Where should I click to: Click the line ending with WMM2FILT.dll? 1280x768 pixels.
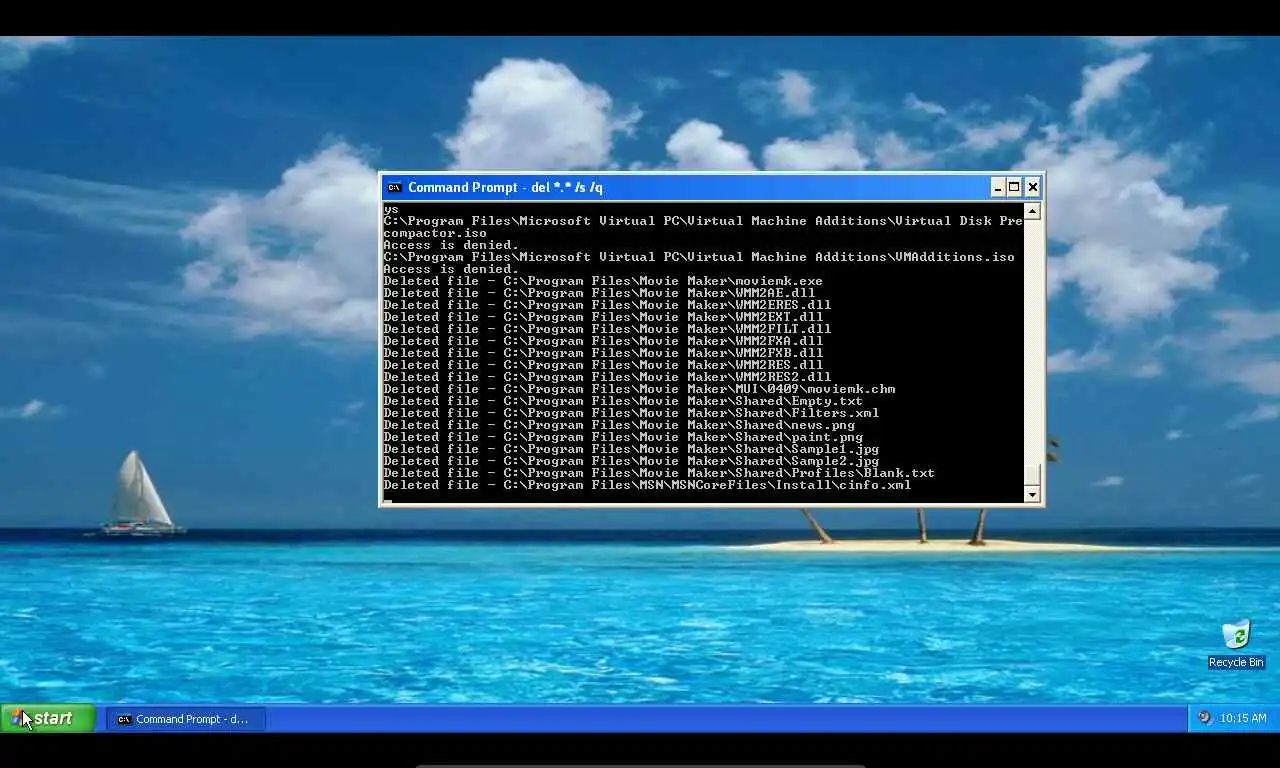(x=607, y=329)
